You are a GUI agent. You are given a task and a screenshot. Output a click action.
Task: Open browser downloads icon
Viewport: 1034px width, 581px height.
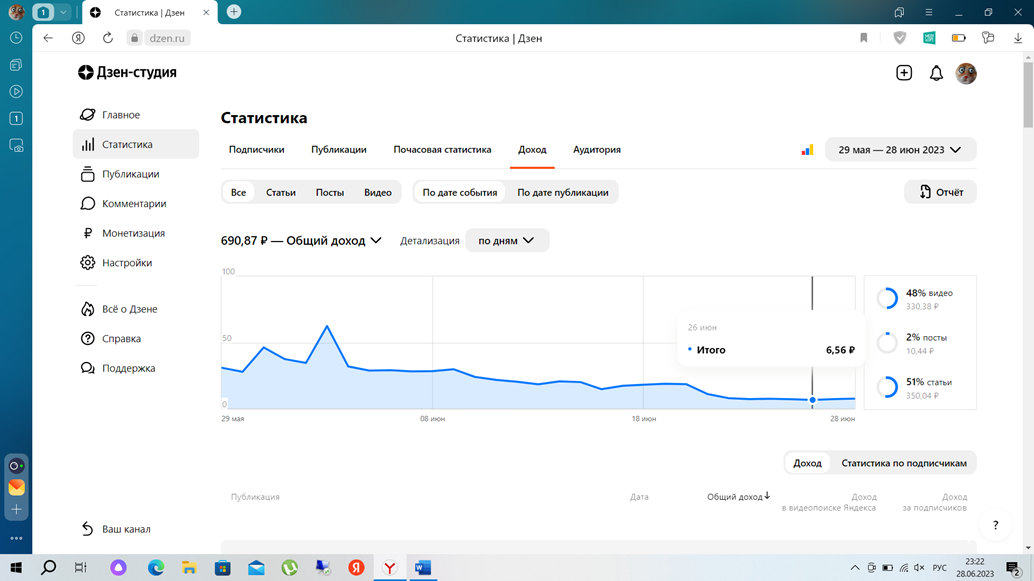point(1018,38)
